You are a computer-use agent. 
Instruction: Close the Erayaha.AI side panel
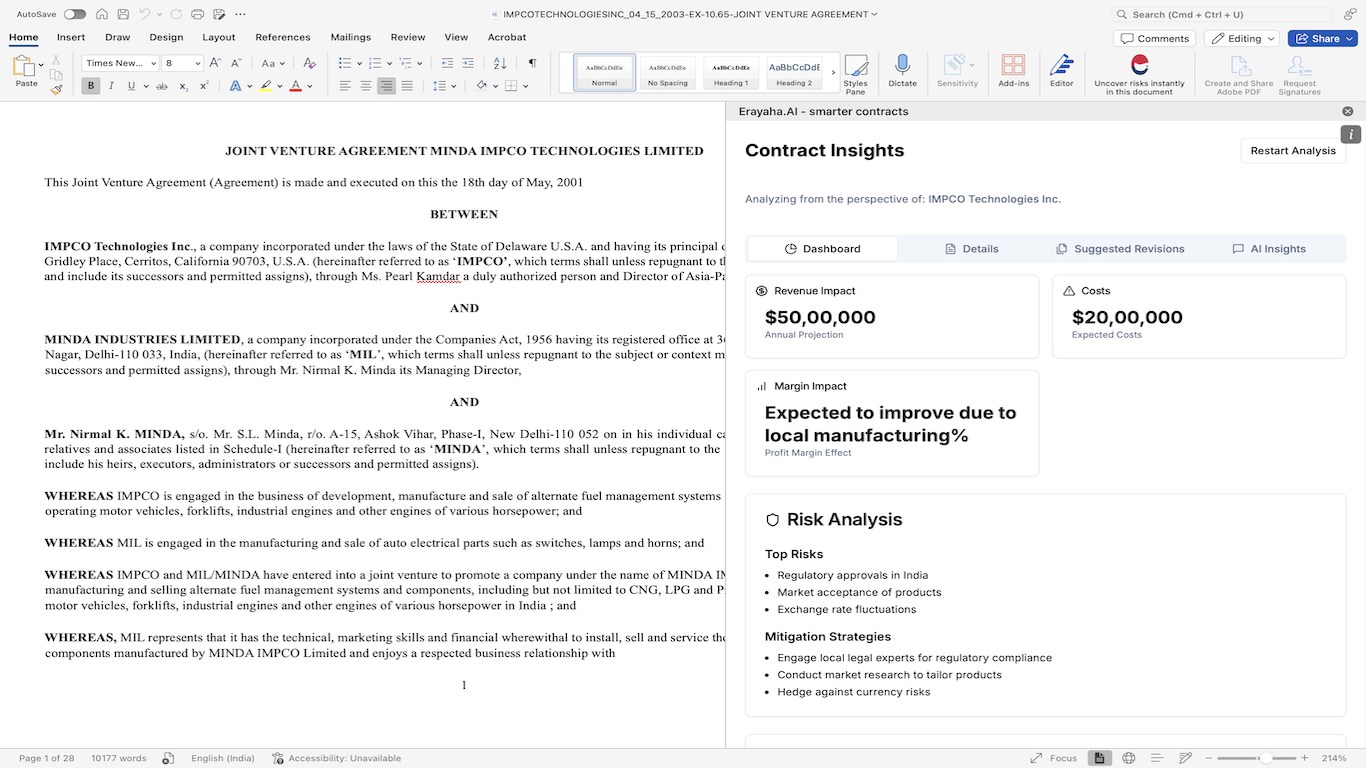coord(1348,111)
